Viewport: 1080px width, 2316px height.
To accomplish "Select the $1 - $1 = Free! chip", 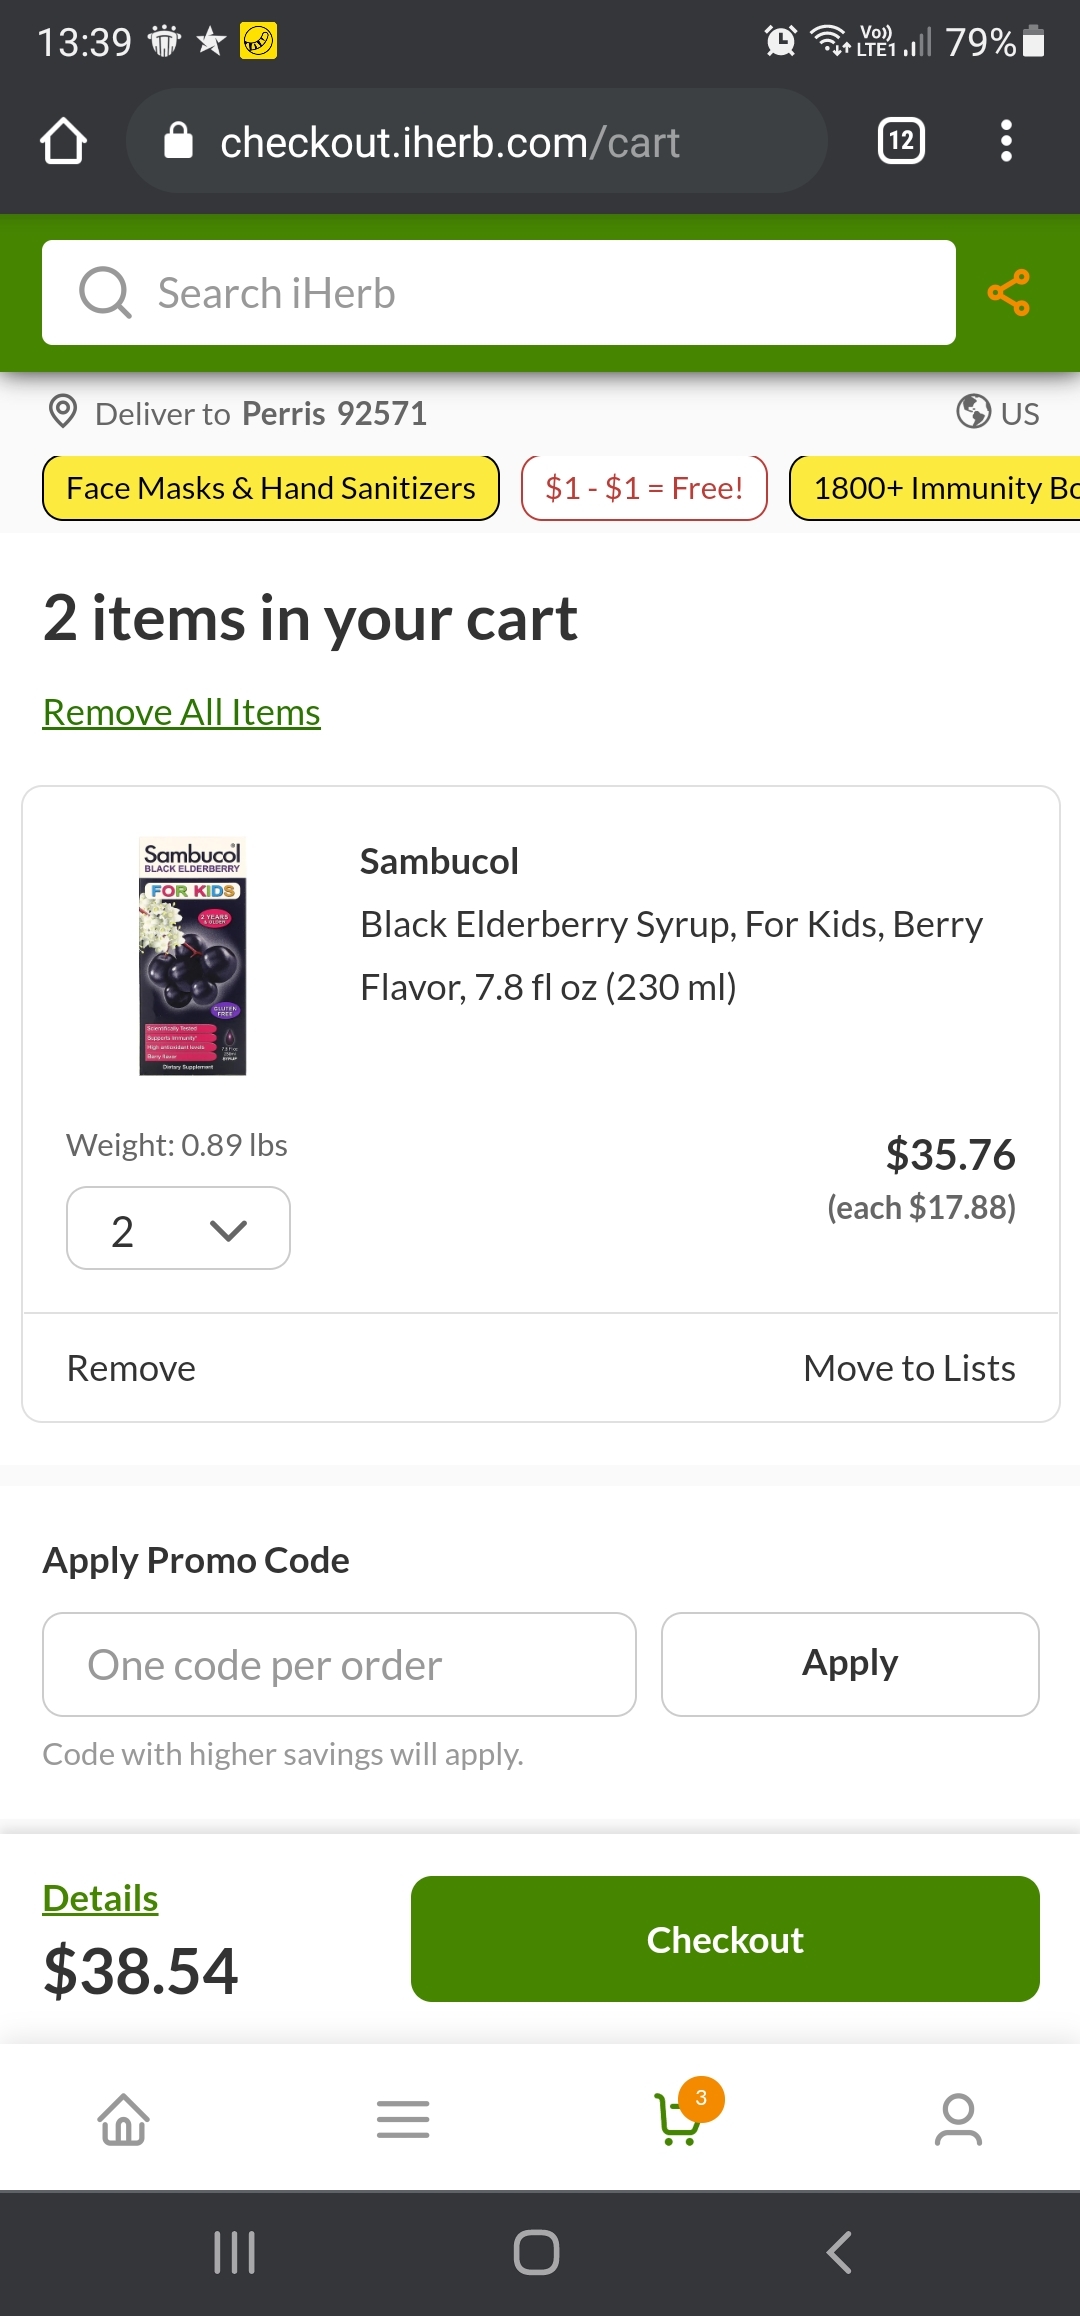I will tap(643, 488).
